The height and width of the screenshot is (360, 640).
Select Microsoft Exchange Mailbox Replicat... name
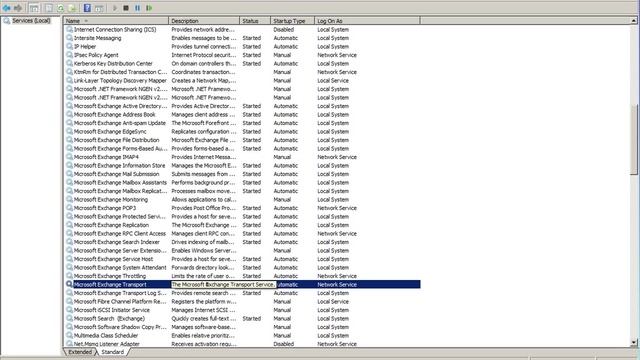pos(120,191)
